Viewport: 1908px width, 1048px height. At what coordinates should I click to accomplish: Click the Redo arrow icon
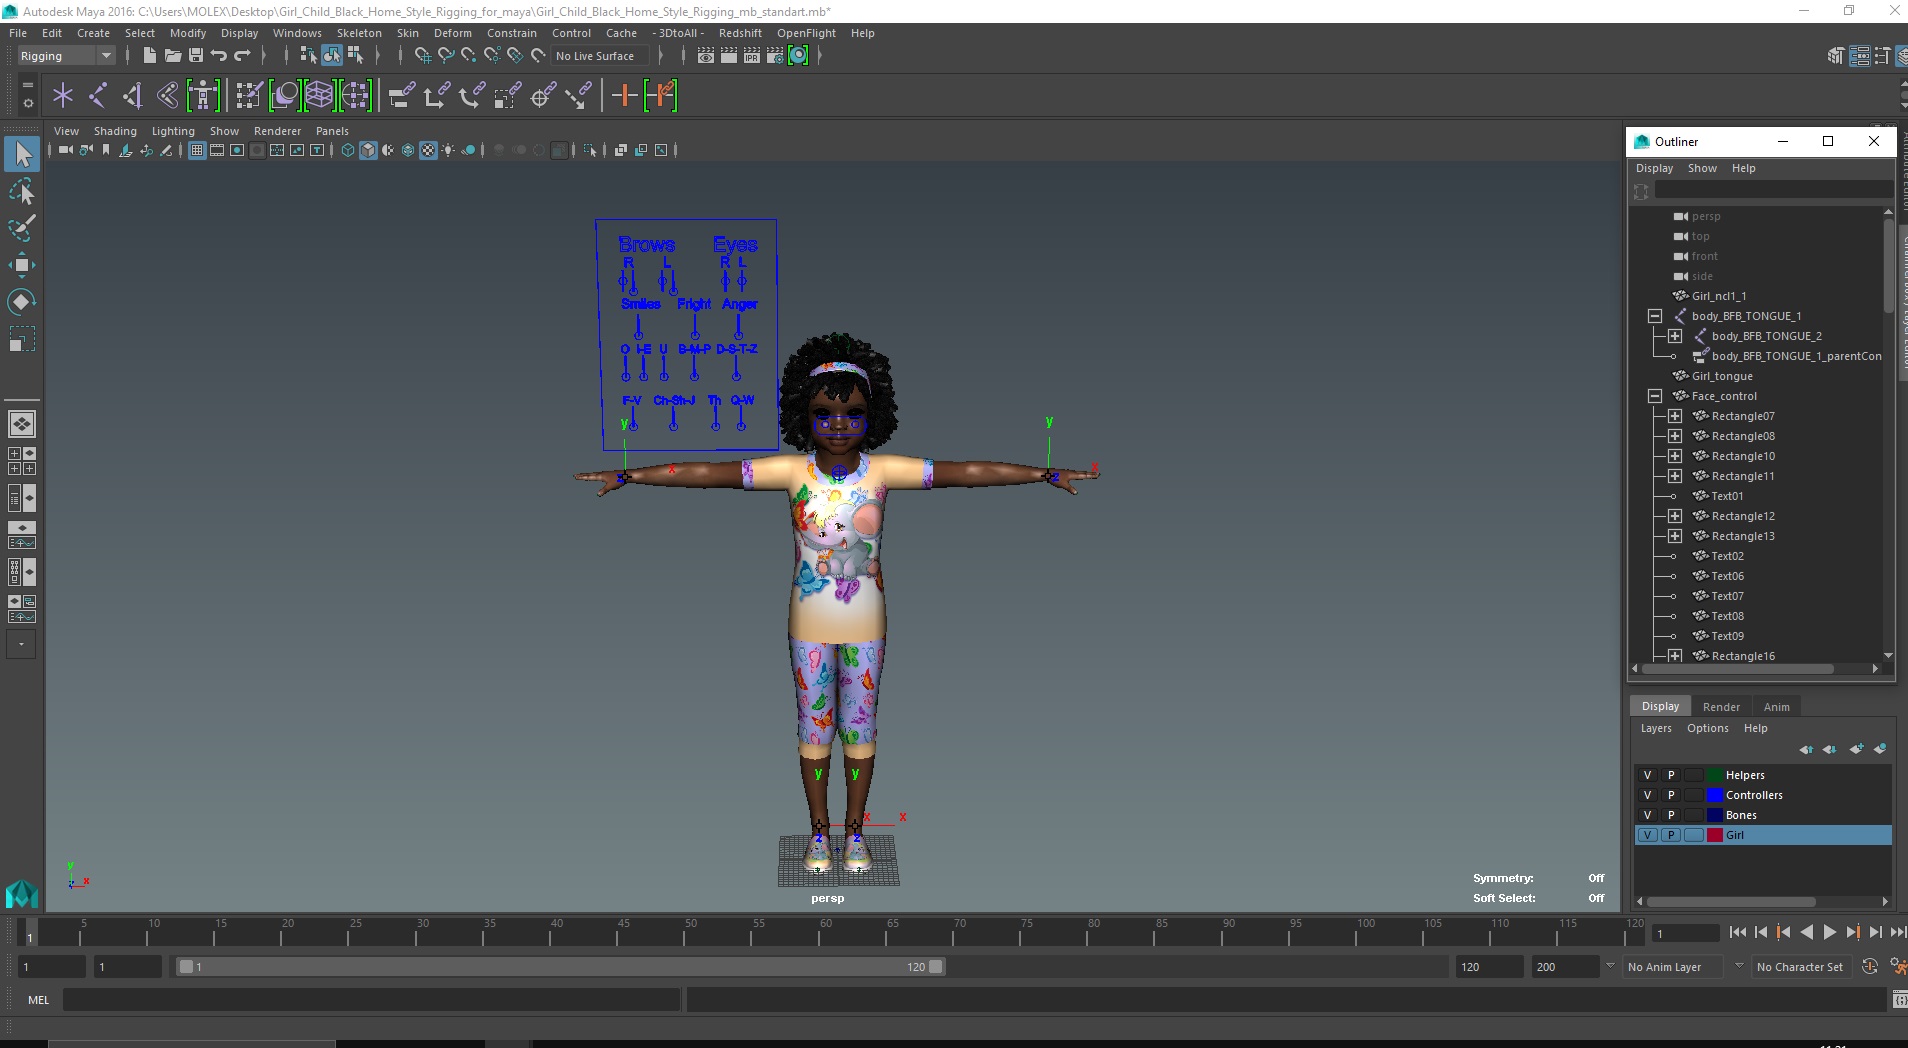pos(242,56)
